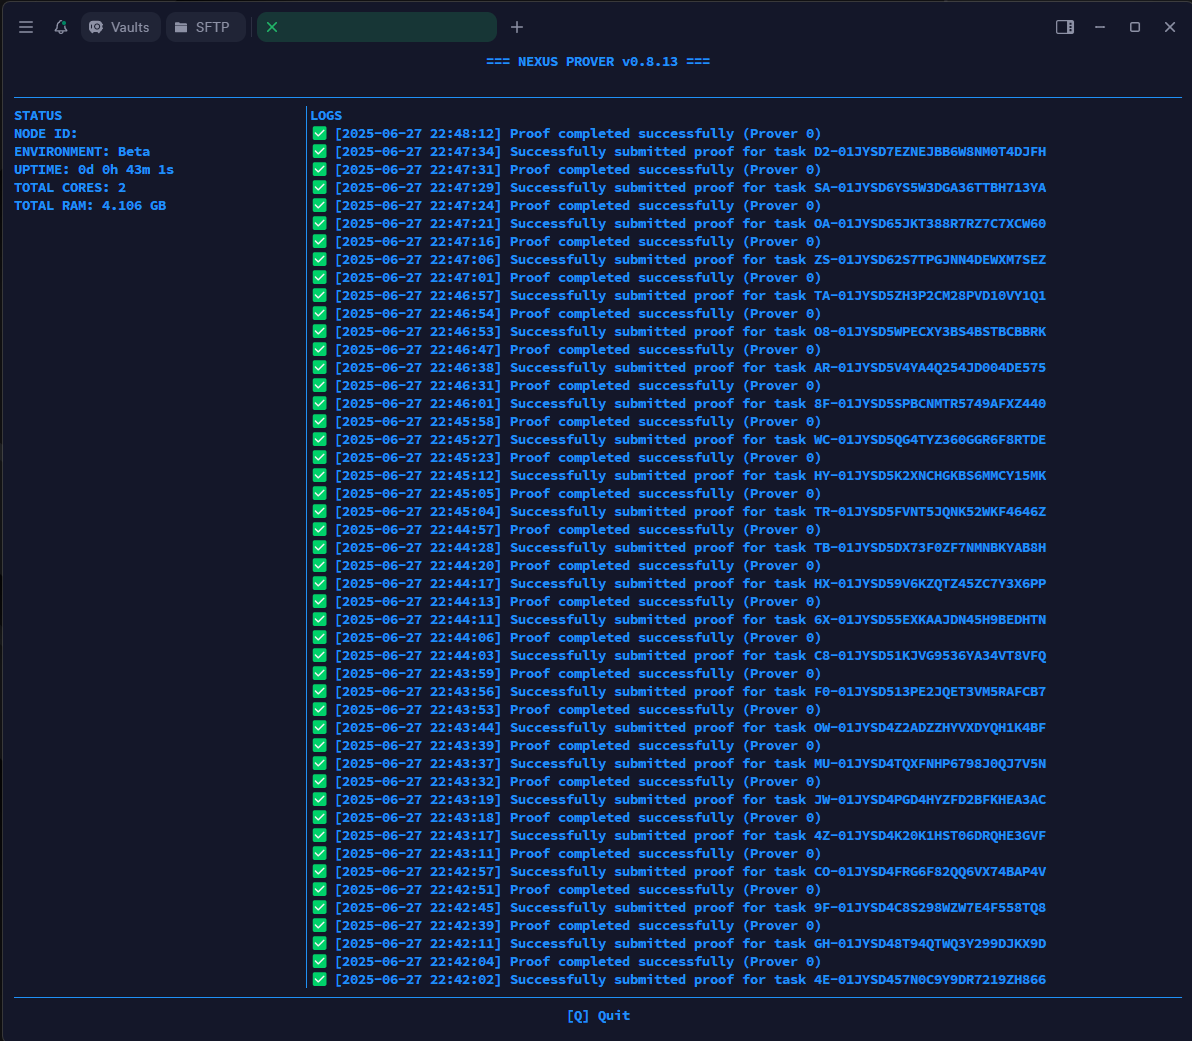The width and height of the screenshot is (1192, 1041).
Task: Click the LOGS heading
Action: point(326,116)
